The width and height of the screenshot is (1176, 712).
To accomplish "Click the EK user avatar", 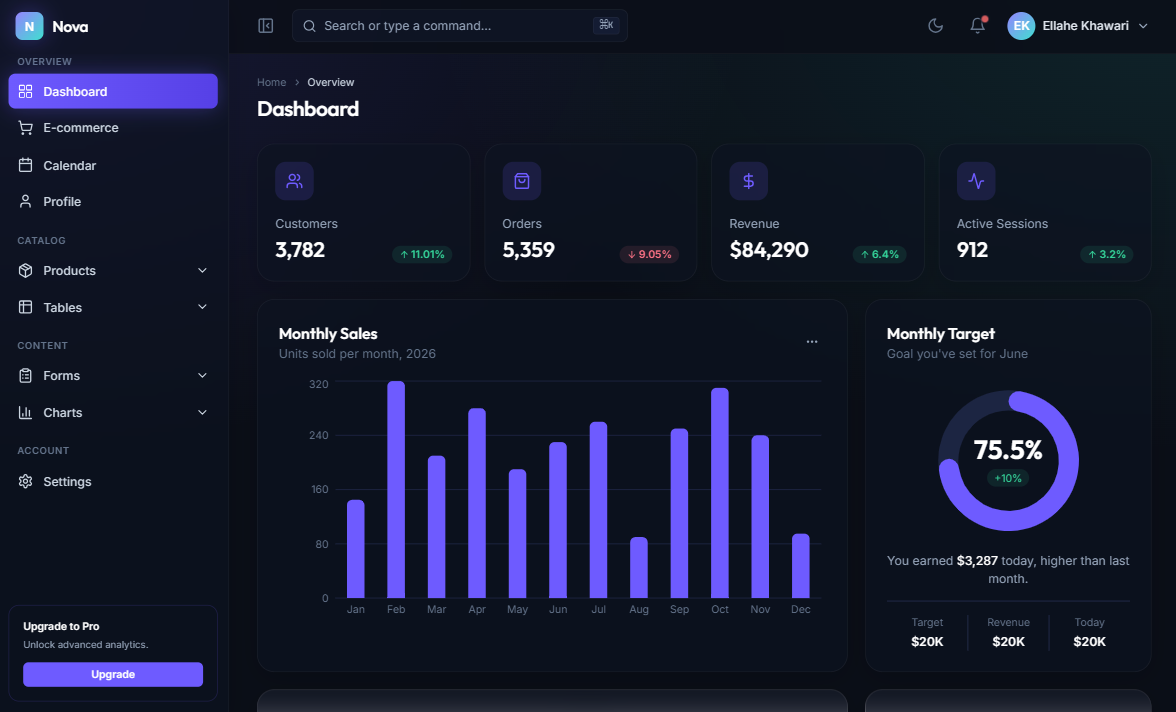I will (1021, 26).
